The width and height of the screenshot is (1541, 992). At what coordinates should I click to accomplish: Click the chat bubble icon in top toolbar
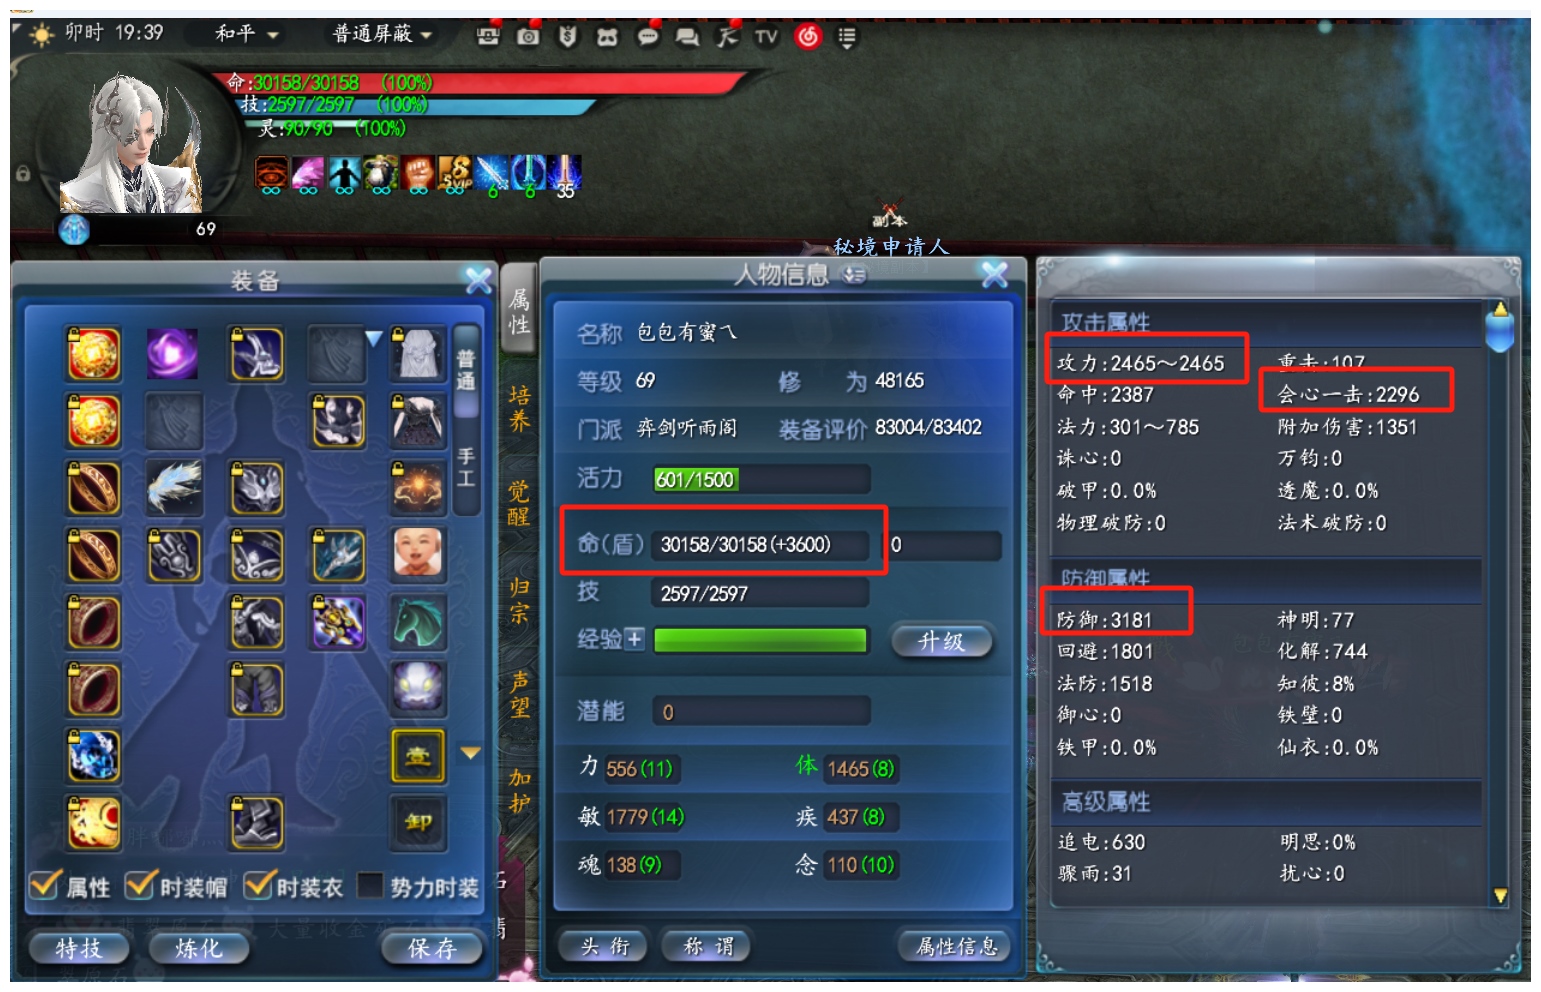coord(648,37)
